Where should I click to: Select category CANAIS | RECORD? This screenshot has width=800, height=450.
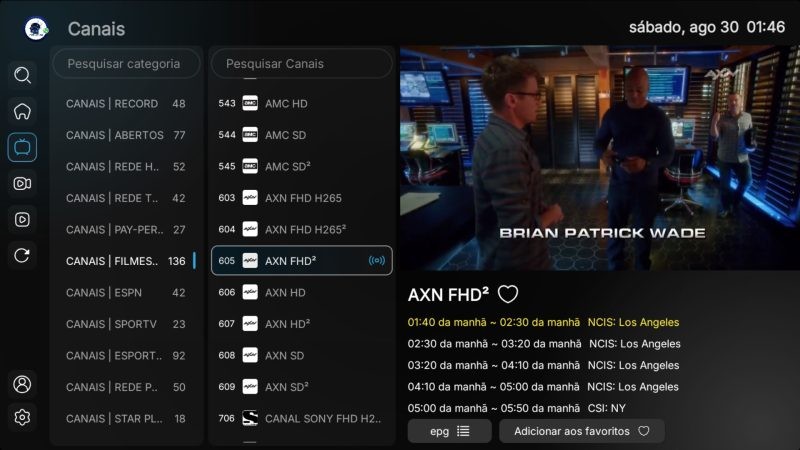click(126, 104)
